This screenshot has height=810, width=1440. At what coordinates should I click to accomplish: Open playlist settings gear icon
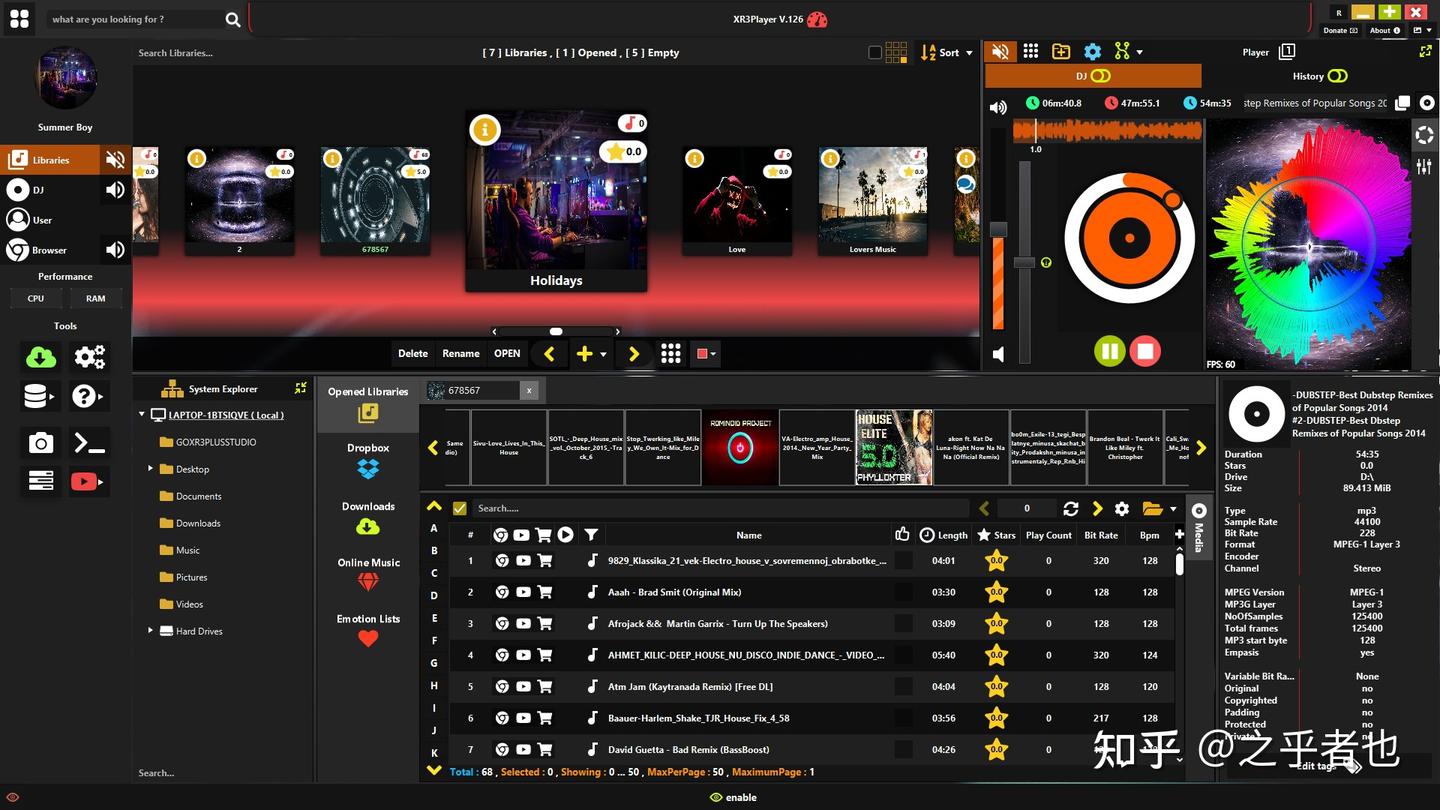1122,509
